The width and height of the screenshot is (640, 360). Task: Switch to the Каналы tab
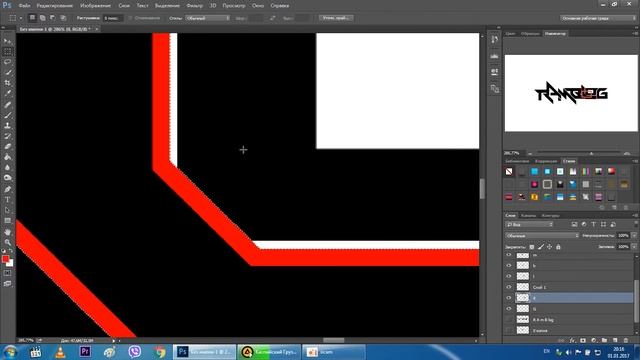[528, 216]
